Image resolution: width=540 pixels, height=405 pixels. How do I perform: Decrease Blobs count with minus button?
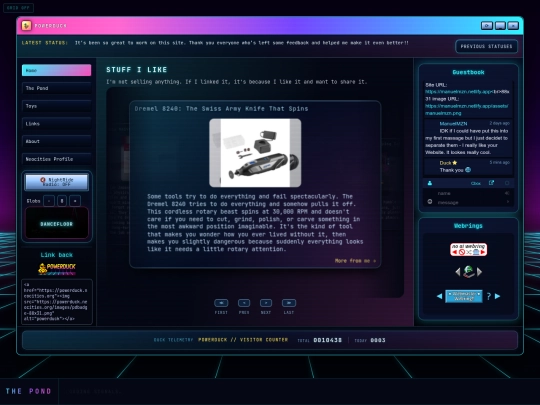point(49,201)
